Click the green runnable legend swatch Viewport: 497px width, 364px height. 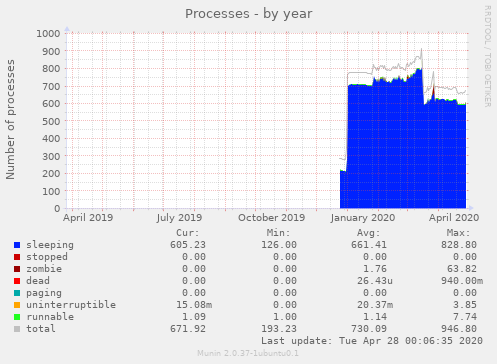click(17, 317)
